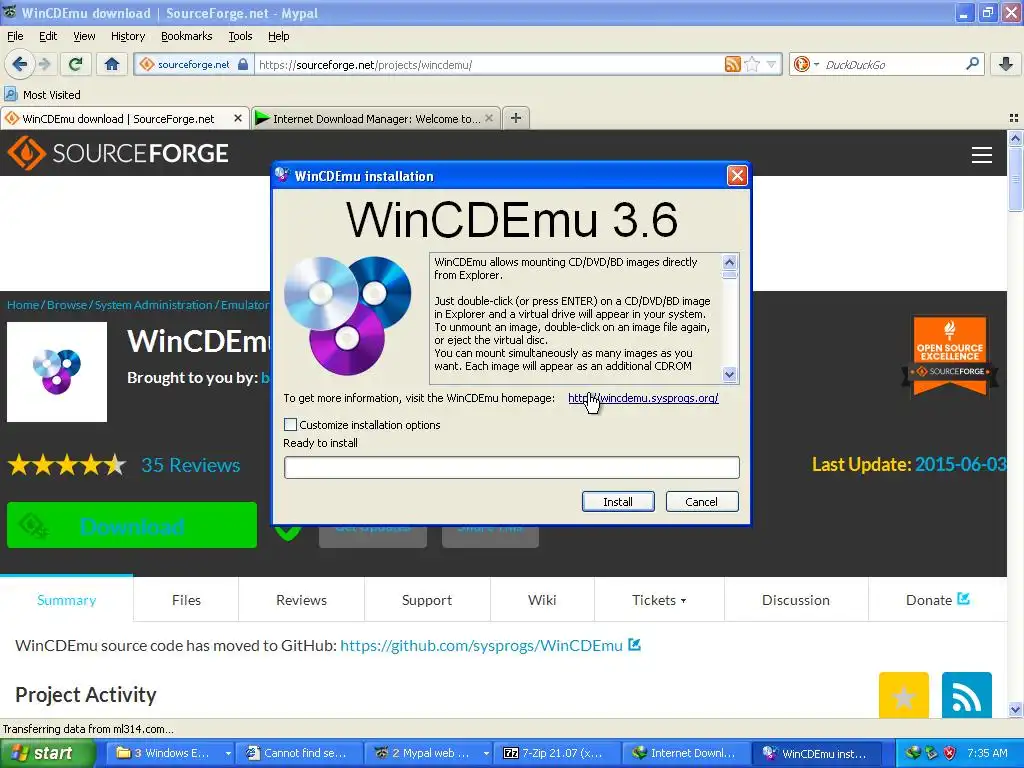Screen dimensions: 1024x768
Task: Open the GitHub sysprogs/WinCDEmu link
Action: pos(481,645)
